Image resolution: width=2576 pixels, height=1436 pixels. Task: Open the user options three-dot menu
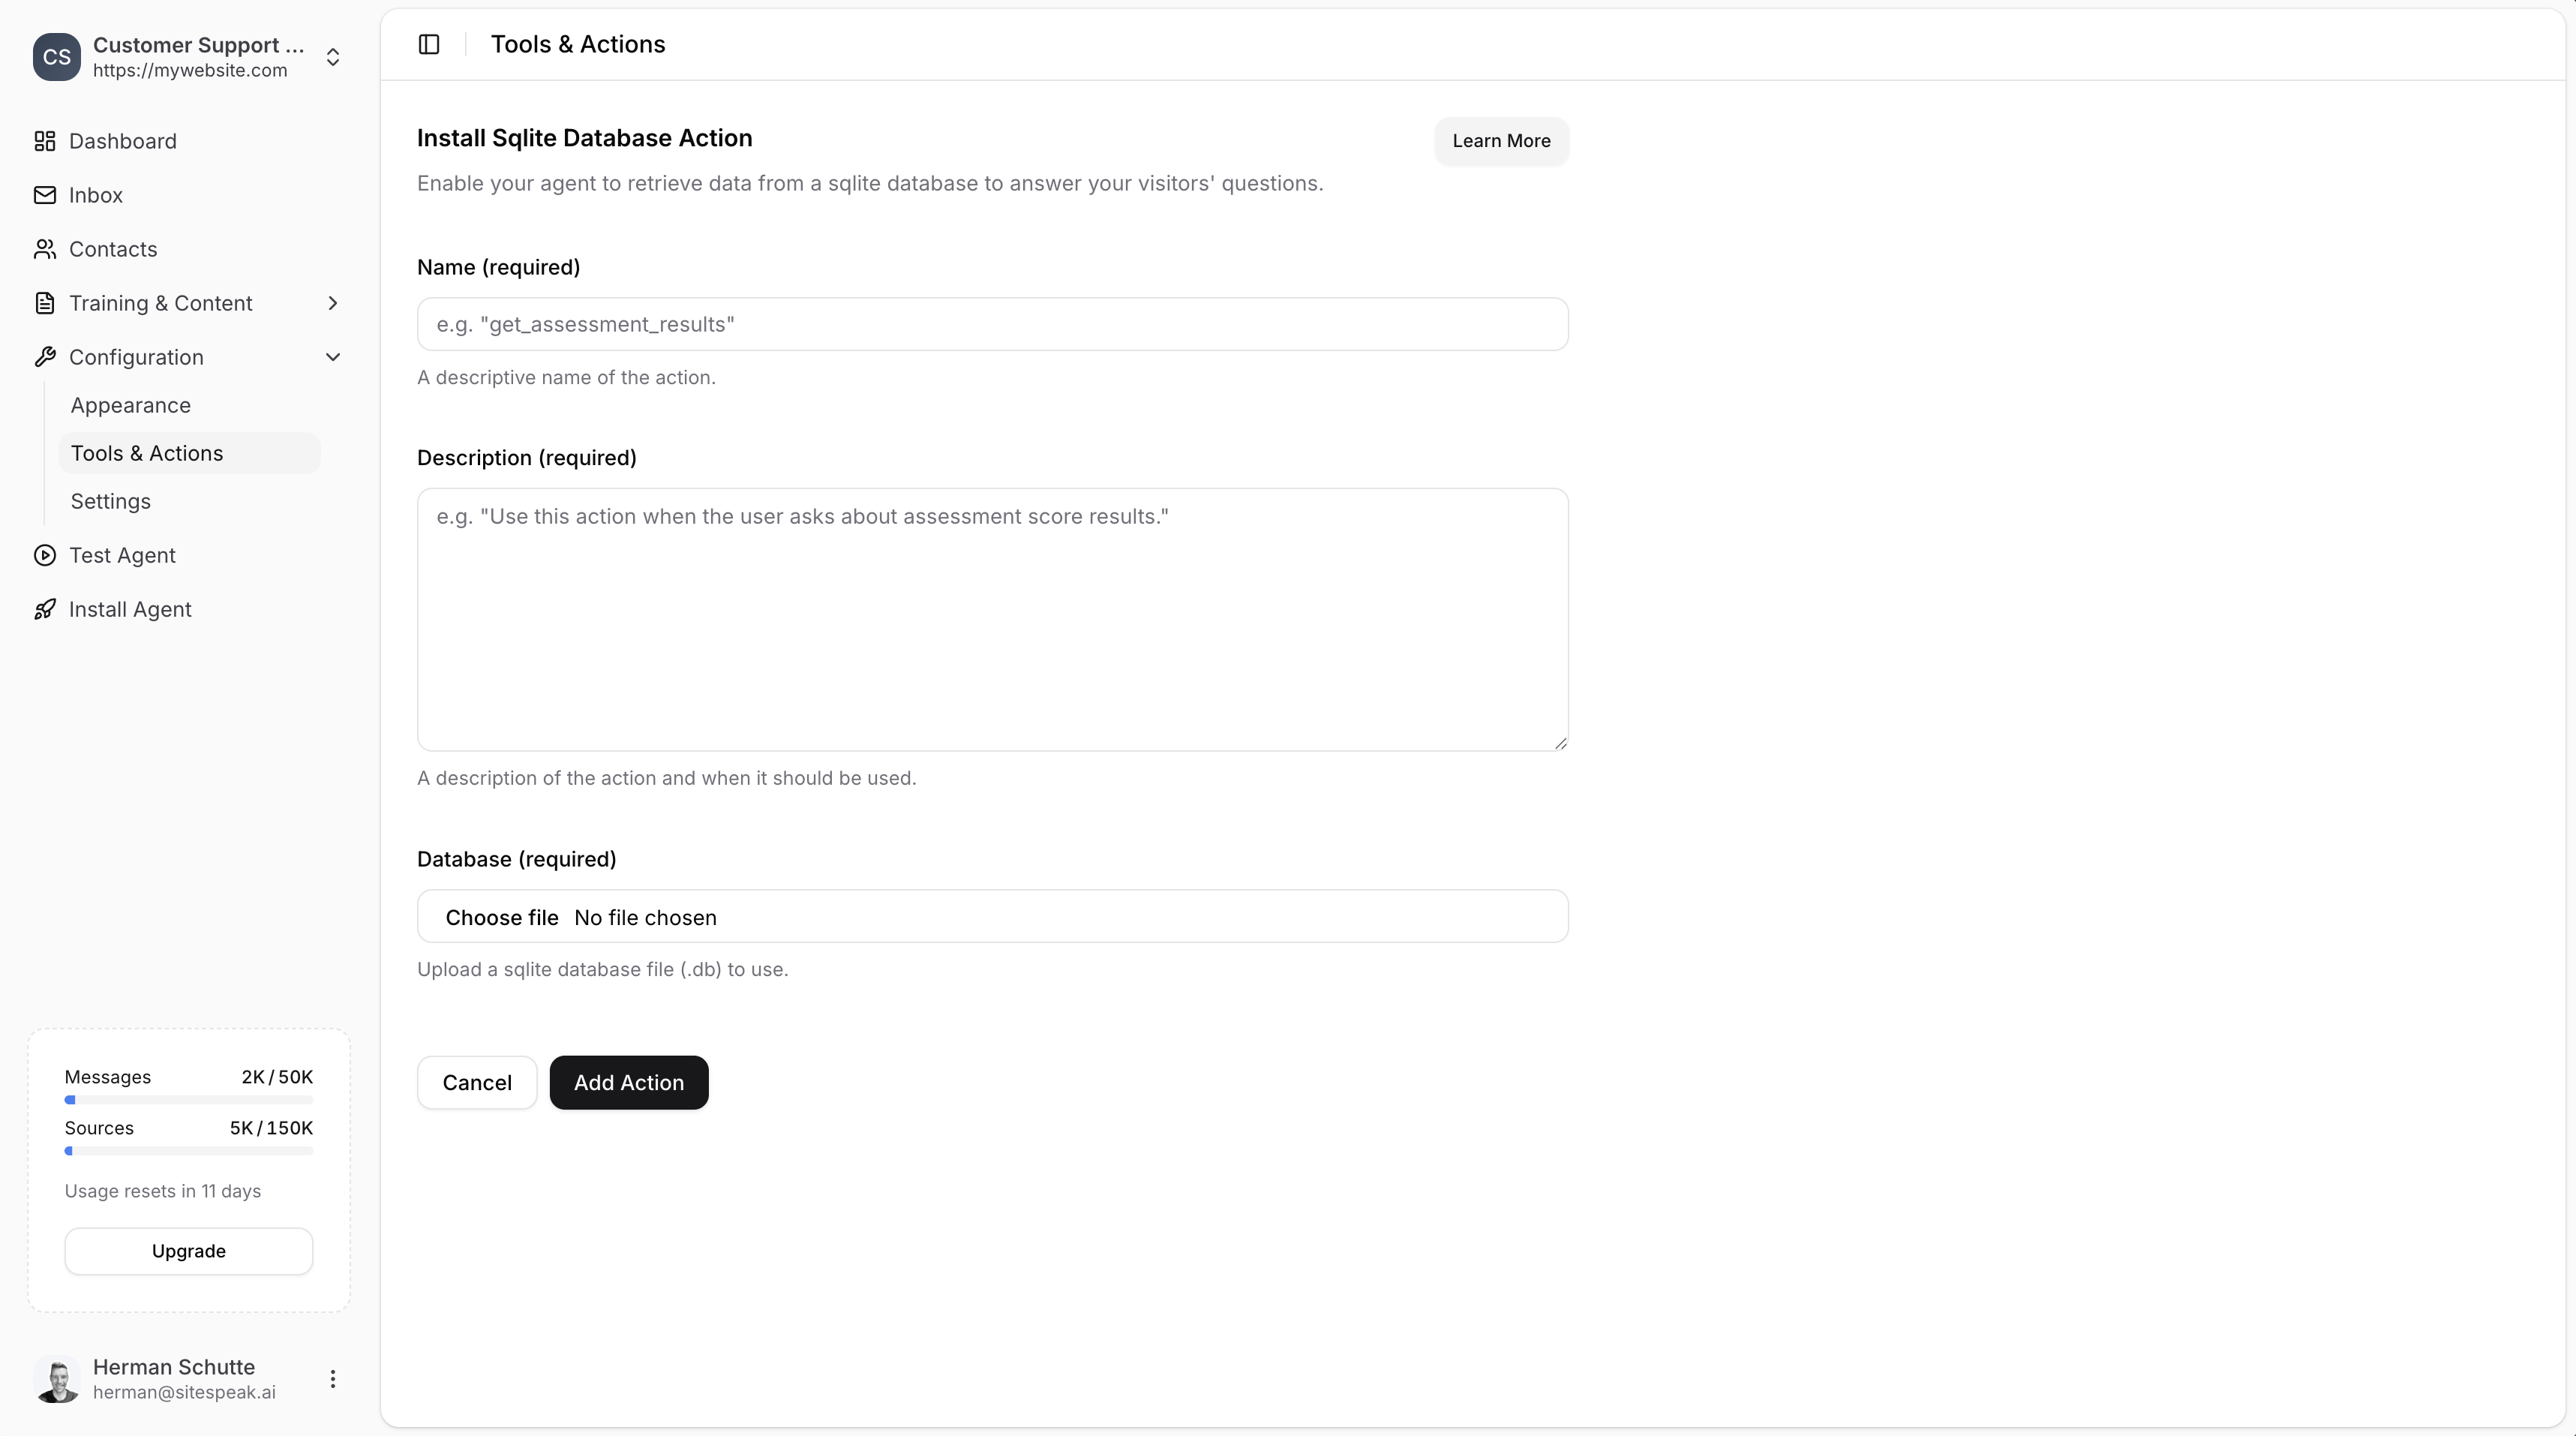pos(333,1379)
